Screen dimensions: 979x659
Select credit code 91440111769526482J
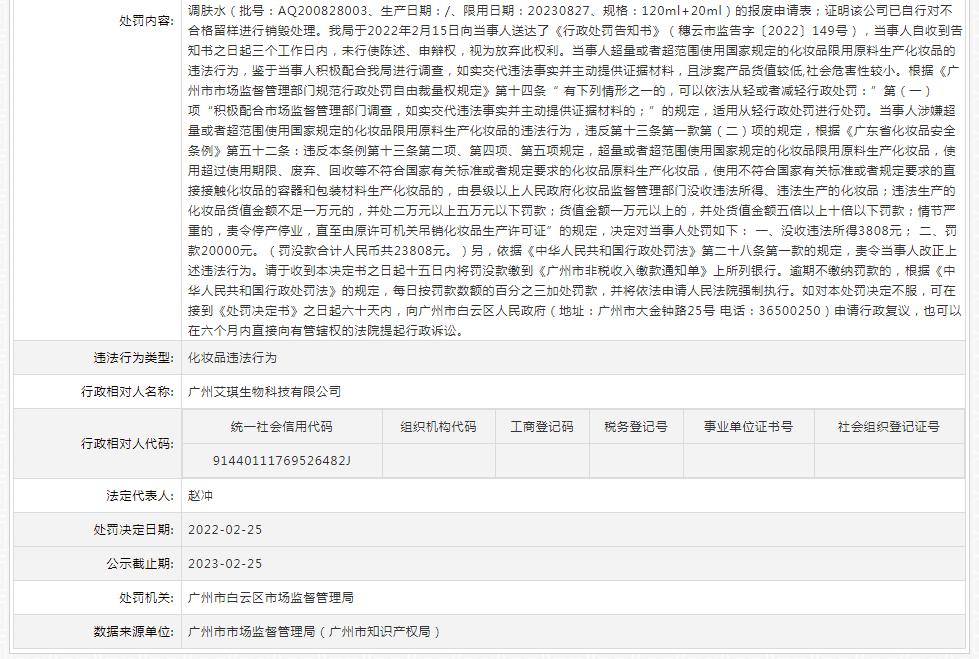[281, 461]
